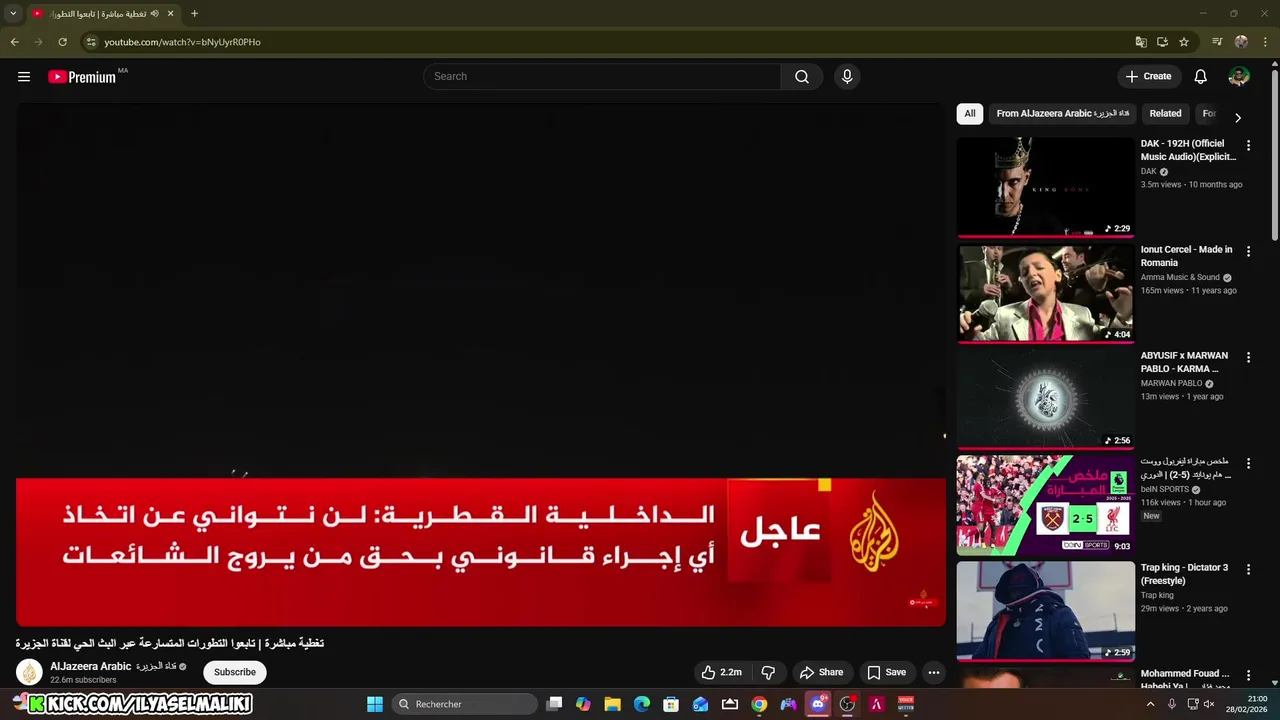This screenshot has width=1280, height=720.
Task: View site information icon in address bar
Action: coord(91,42)
